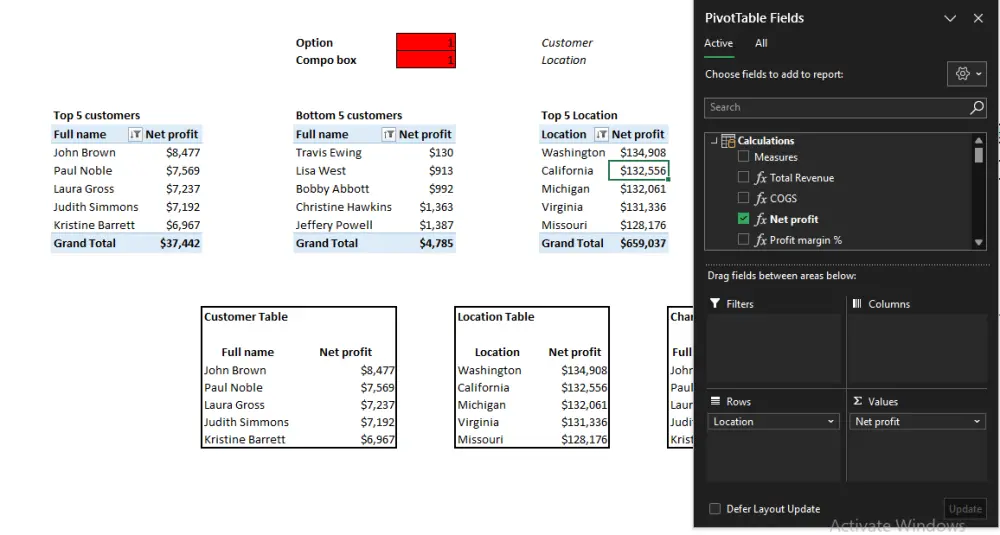Image resolution: width=1000 pixels, height=535 pixels.
Task: Open the pane options chevron menu
Action: point(950,18)
